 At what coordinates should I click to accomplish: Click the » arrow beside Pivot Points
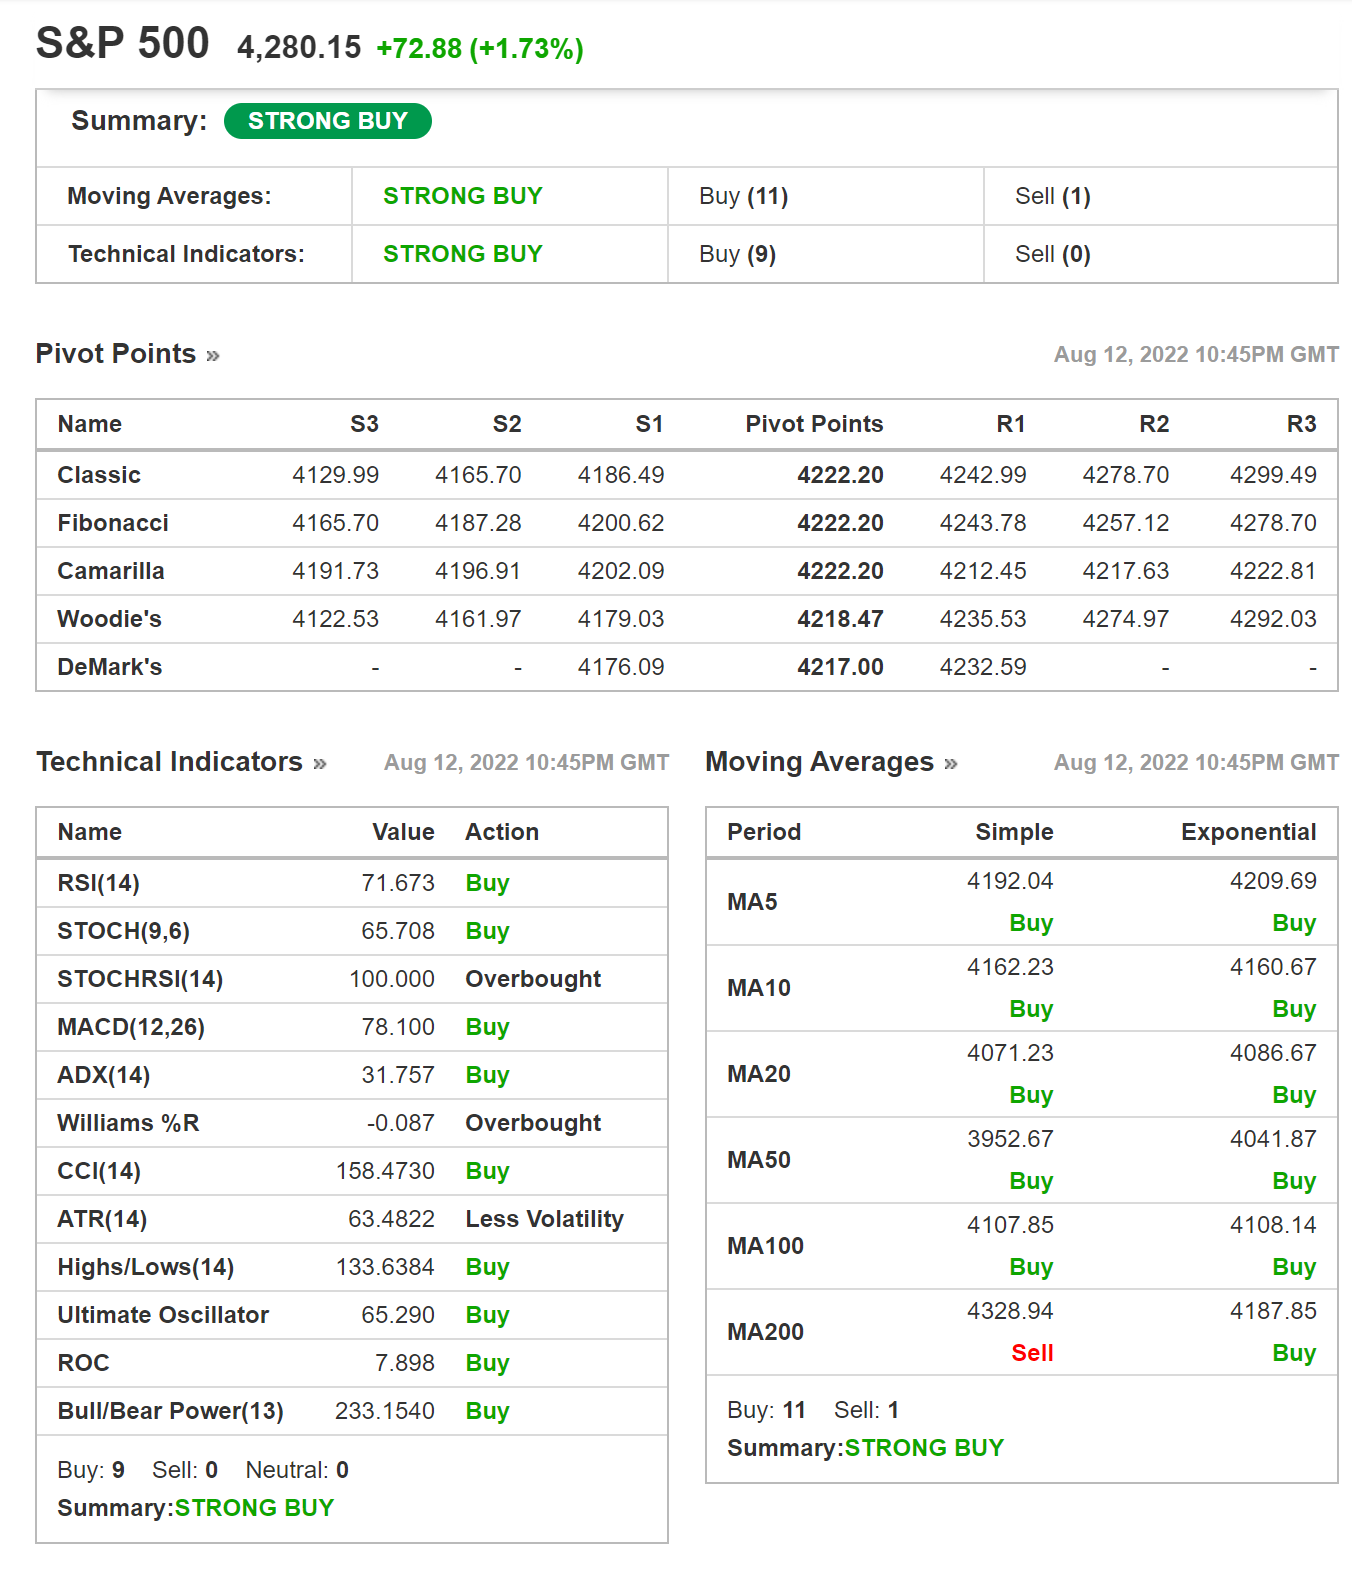point(212,356)
